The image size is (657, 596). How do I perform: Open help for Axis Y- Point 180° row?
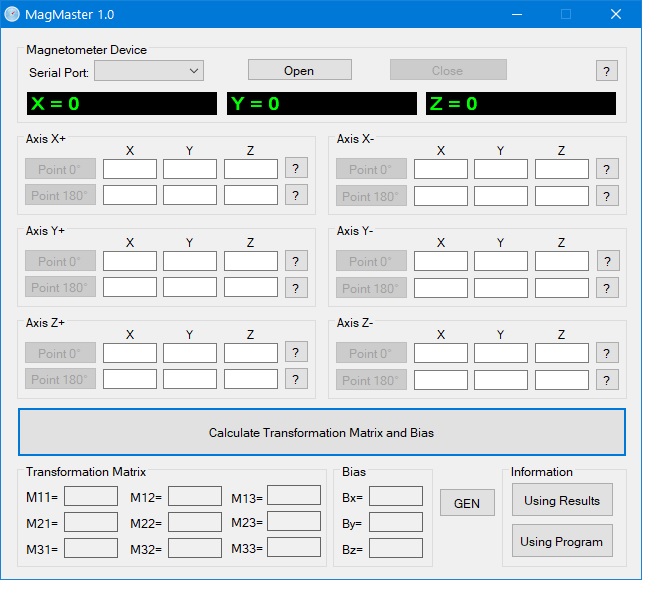607,288
